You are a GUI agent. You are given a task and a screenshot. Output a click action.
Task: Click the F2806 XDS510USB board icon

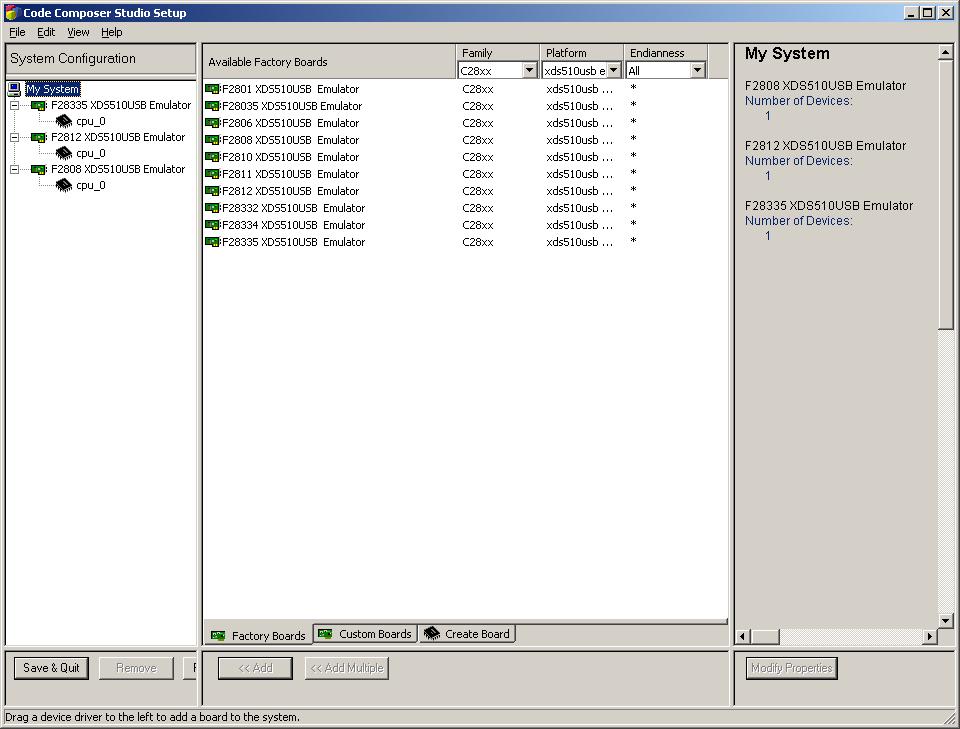(x=212, y=123)
